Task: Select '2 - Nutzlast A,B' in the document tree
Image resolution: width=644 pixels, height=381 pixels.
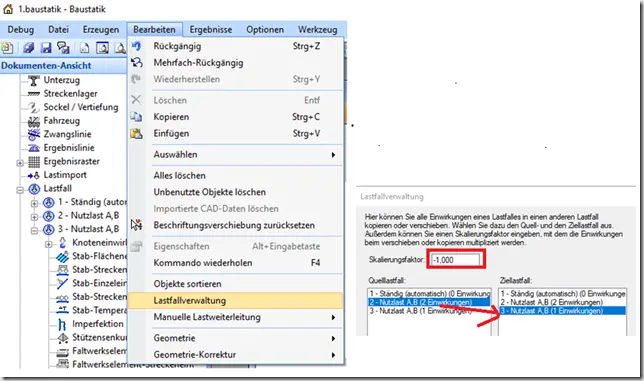Action: (x=88, y=216)
